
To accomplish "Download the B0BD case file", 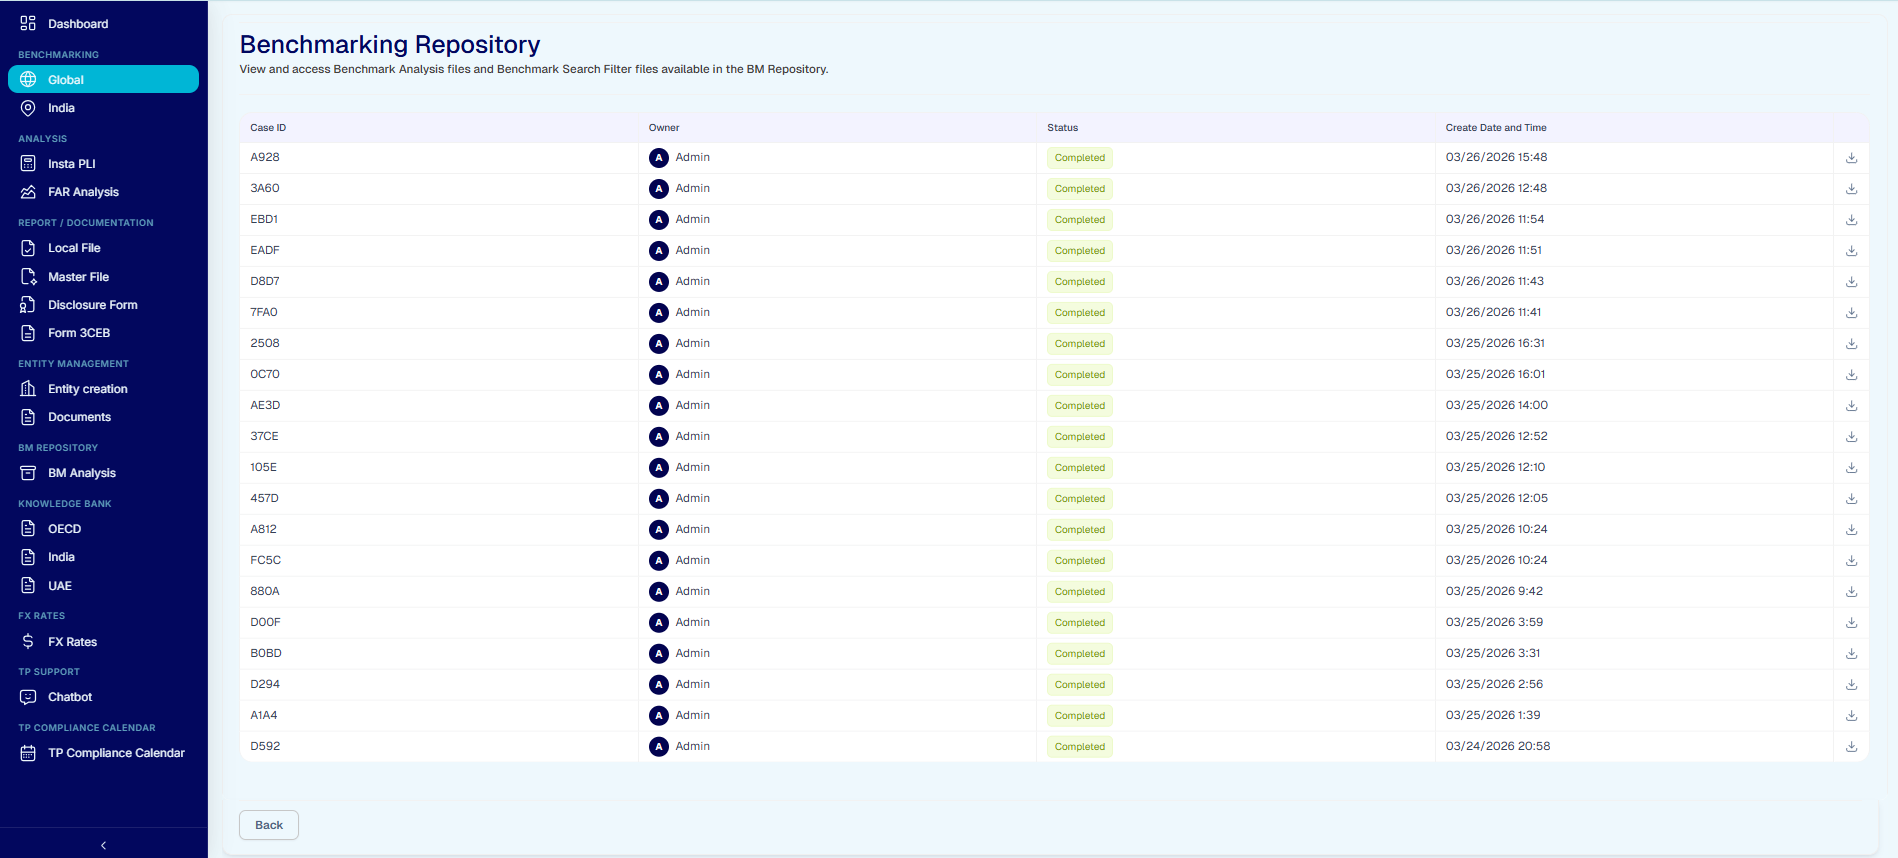I will 1851,654.
